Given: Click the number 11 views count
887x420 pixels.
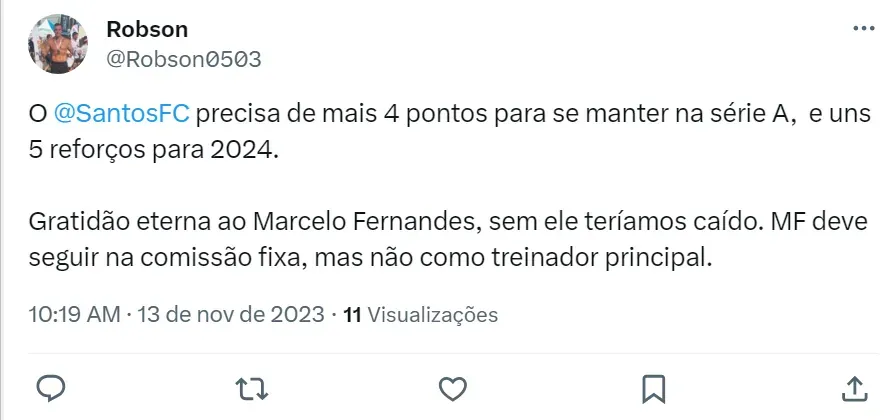Looking at the screenshot, I should (x=352, y=314).
